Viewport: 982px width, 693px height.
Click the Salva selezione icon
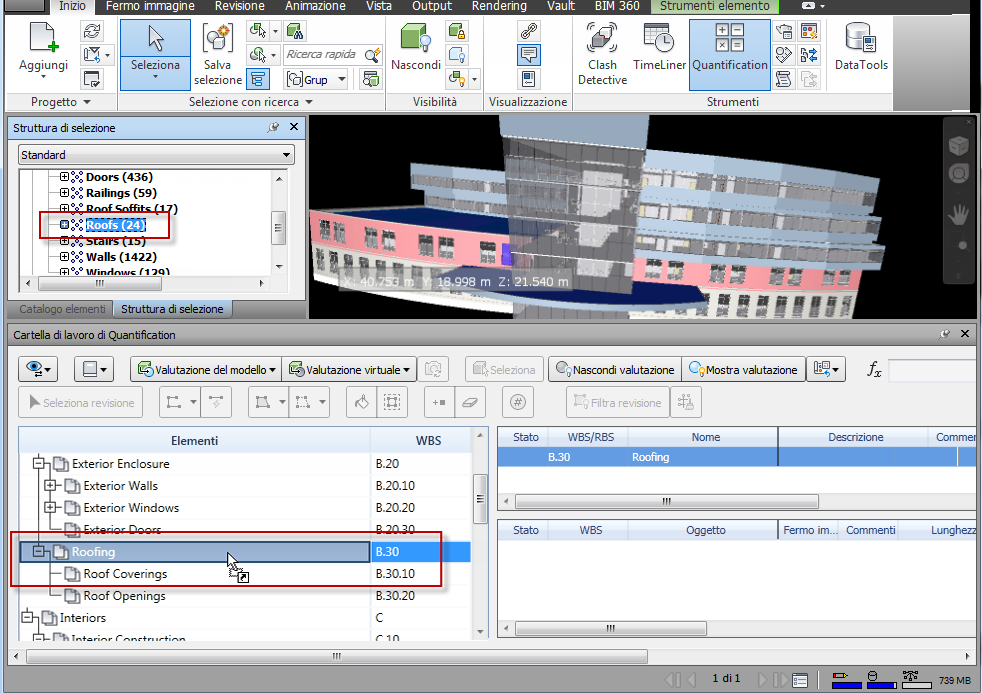click(x=217, y=38)
